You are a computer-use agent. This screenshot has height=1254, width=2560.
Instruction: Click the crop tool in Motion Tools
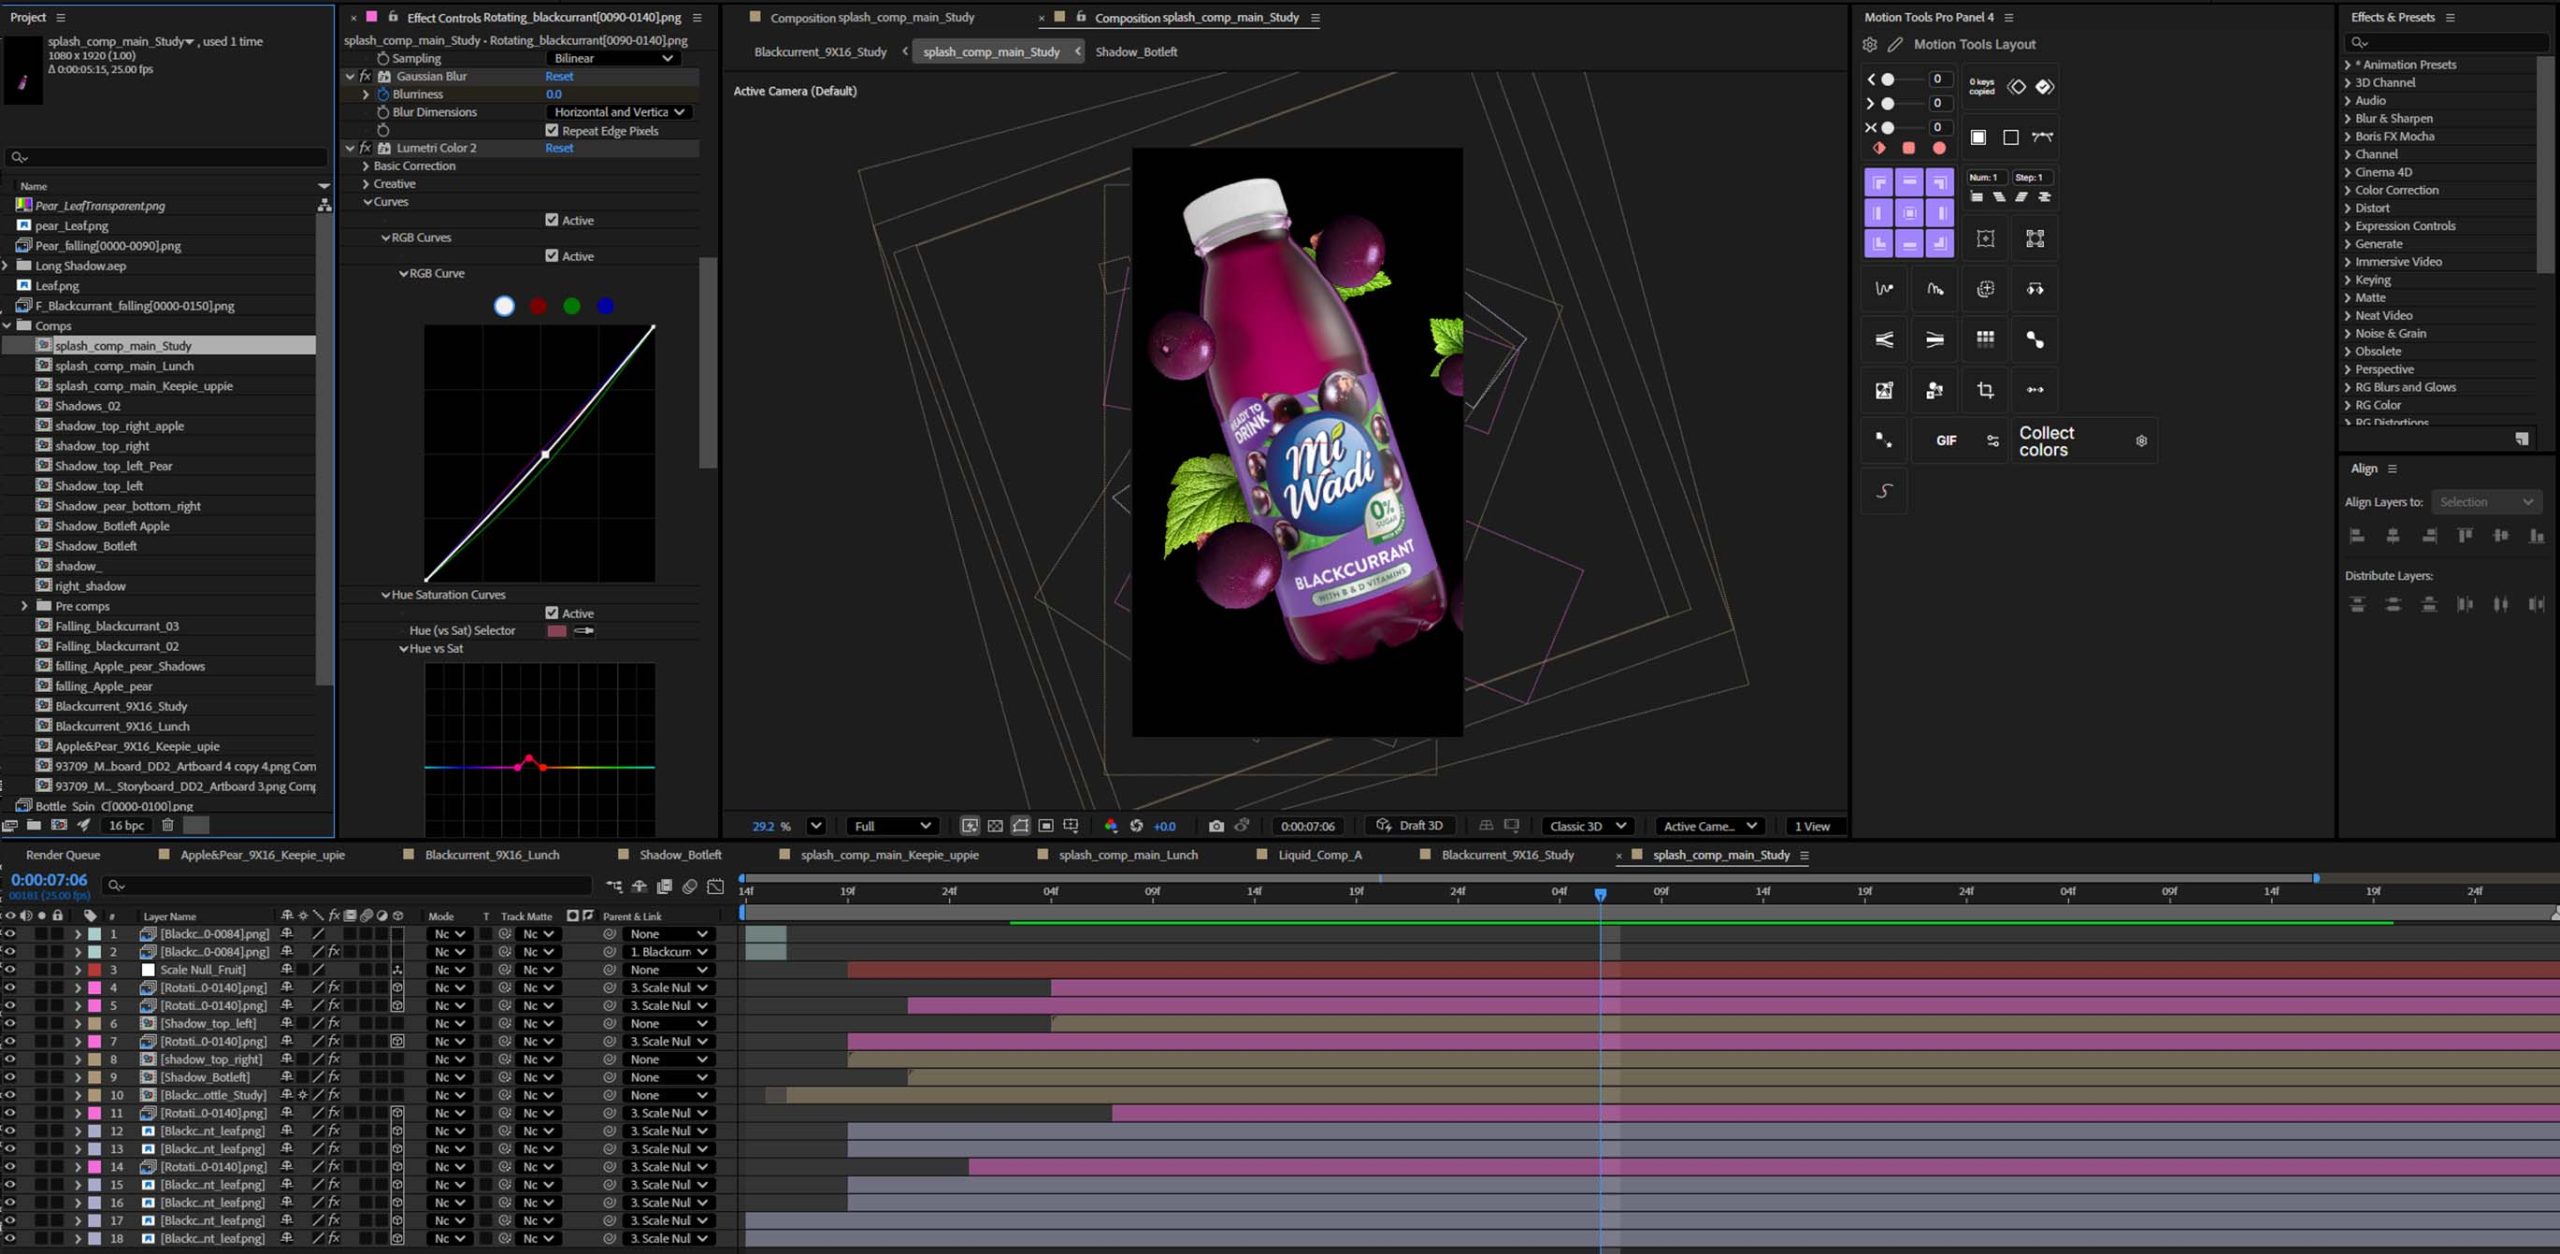pyautogui.click(x=1985, y=390)
